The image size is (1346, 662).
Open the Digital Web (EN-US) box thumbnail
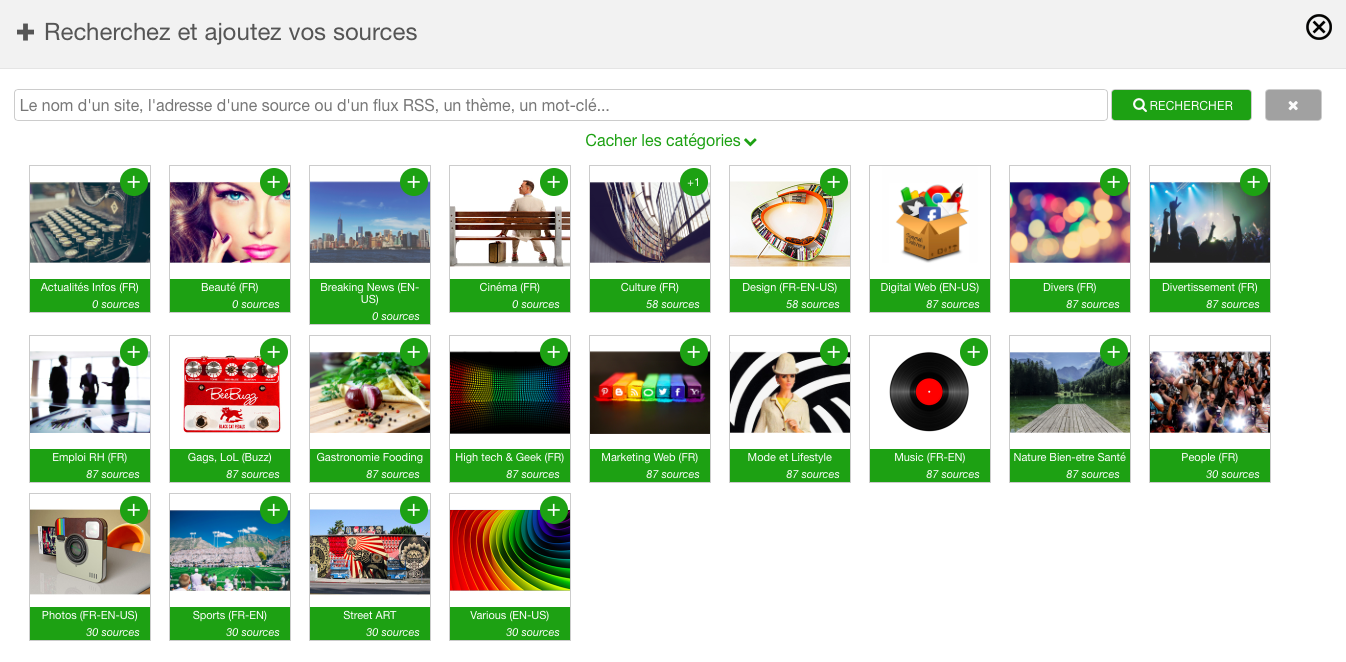click(930, 222)
